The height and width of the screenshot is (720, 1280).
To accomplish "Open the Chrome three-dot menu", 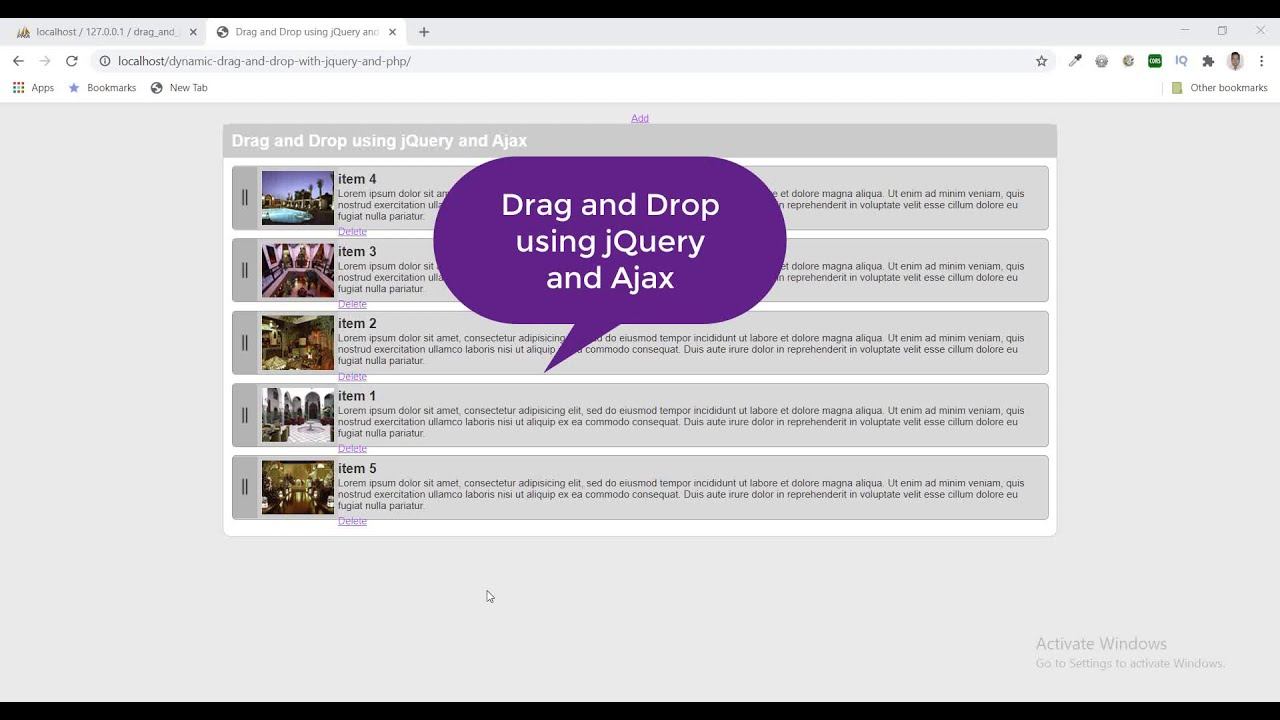I will point(1262,61).
